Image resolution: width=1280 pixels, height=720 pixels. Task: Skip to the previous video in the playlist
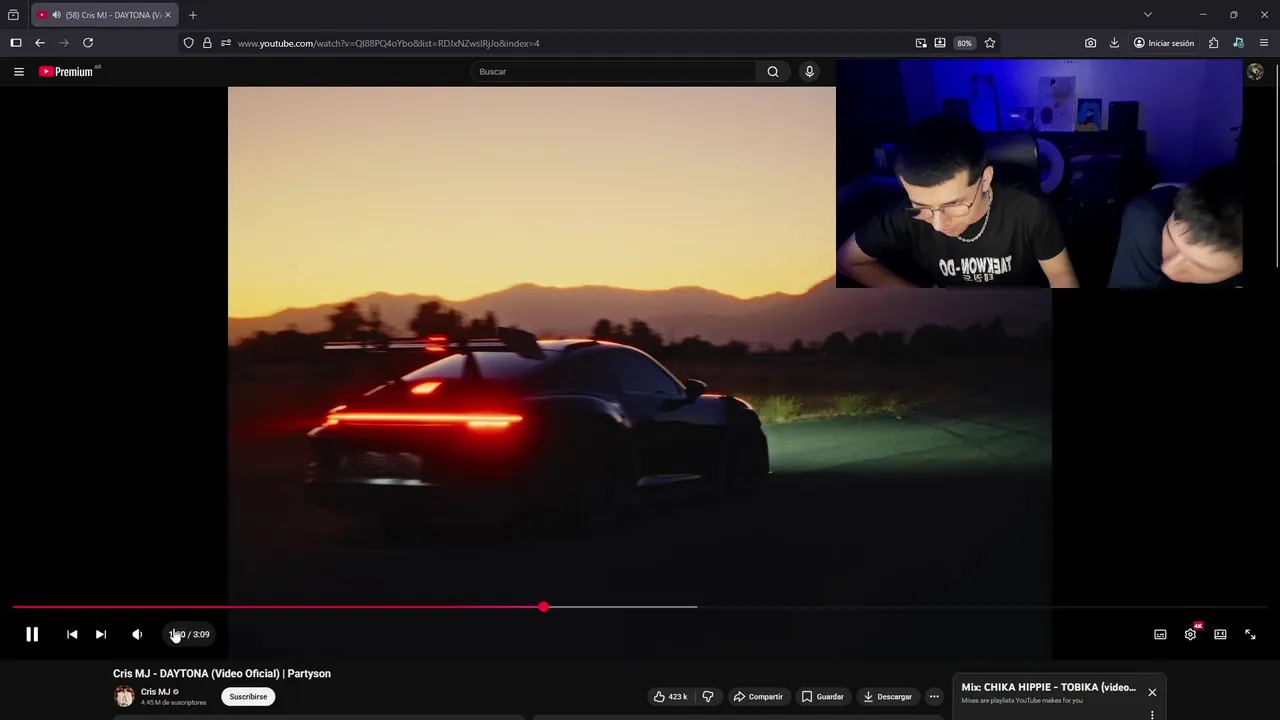click(72, 634)
